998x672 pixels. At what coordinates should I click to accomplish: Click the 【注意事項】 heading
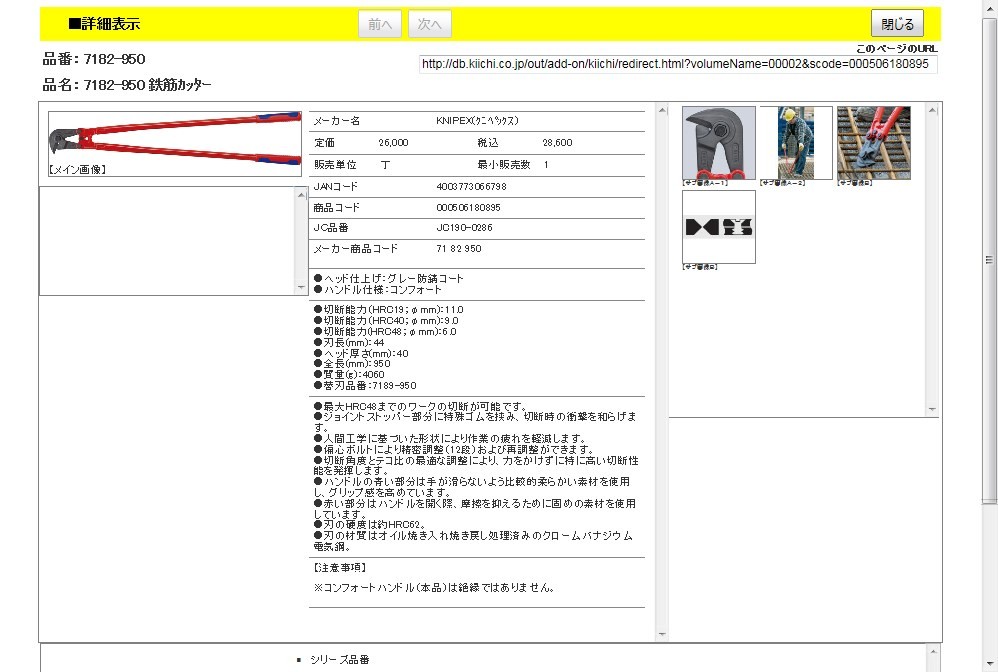[x=340, y=567]
